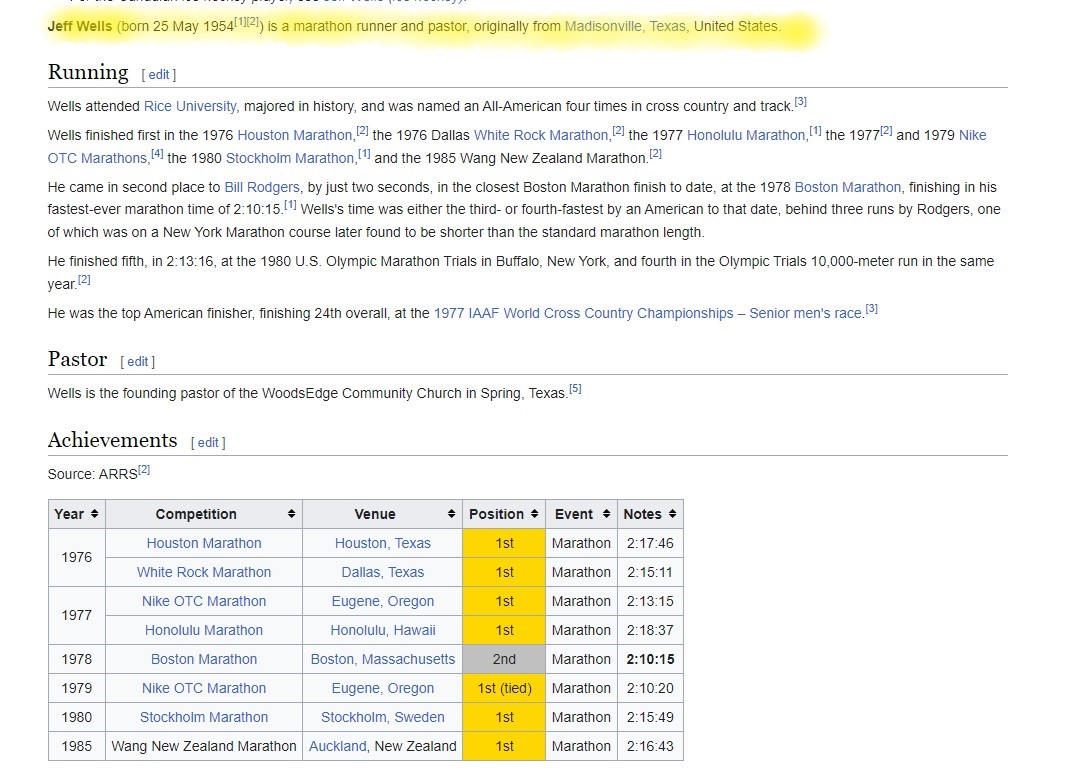Open Honolulu Marathon link in Running paragraph
This screenshot has height=781, width=1071.
tap(746, 135)
